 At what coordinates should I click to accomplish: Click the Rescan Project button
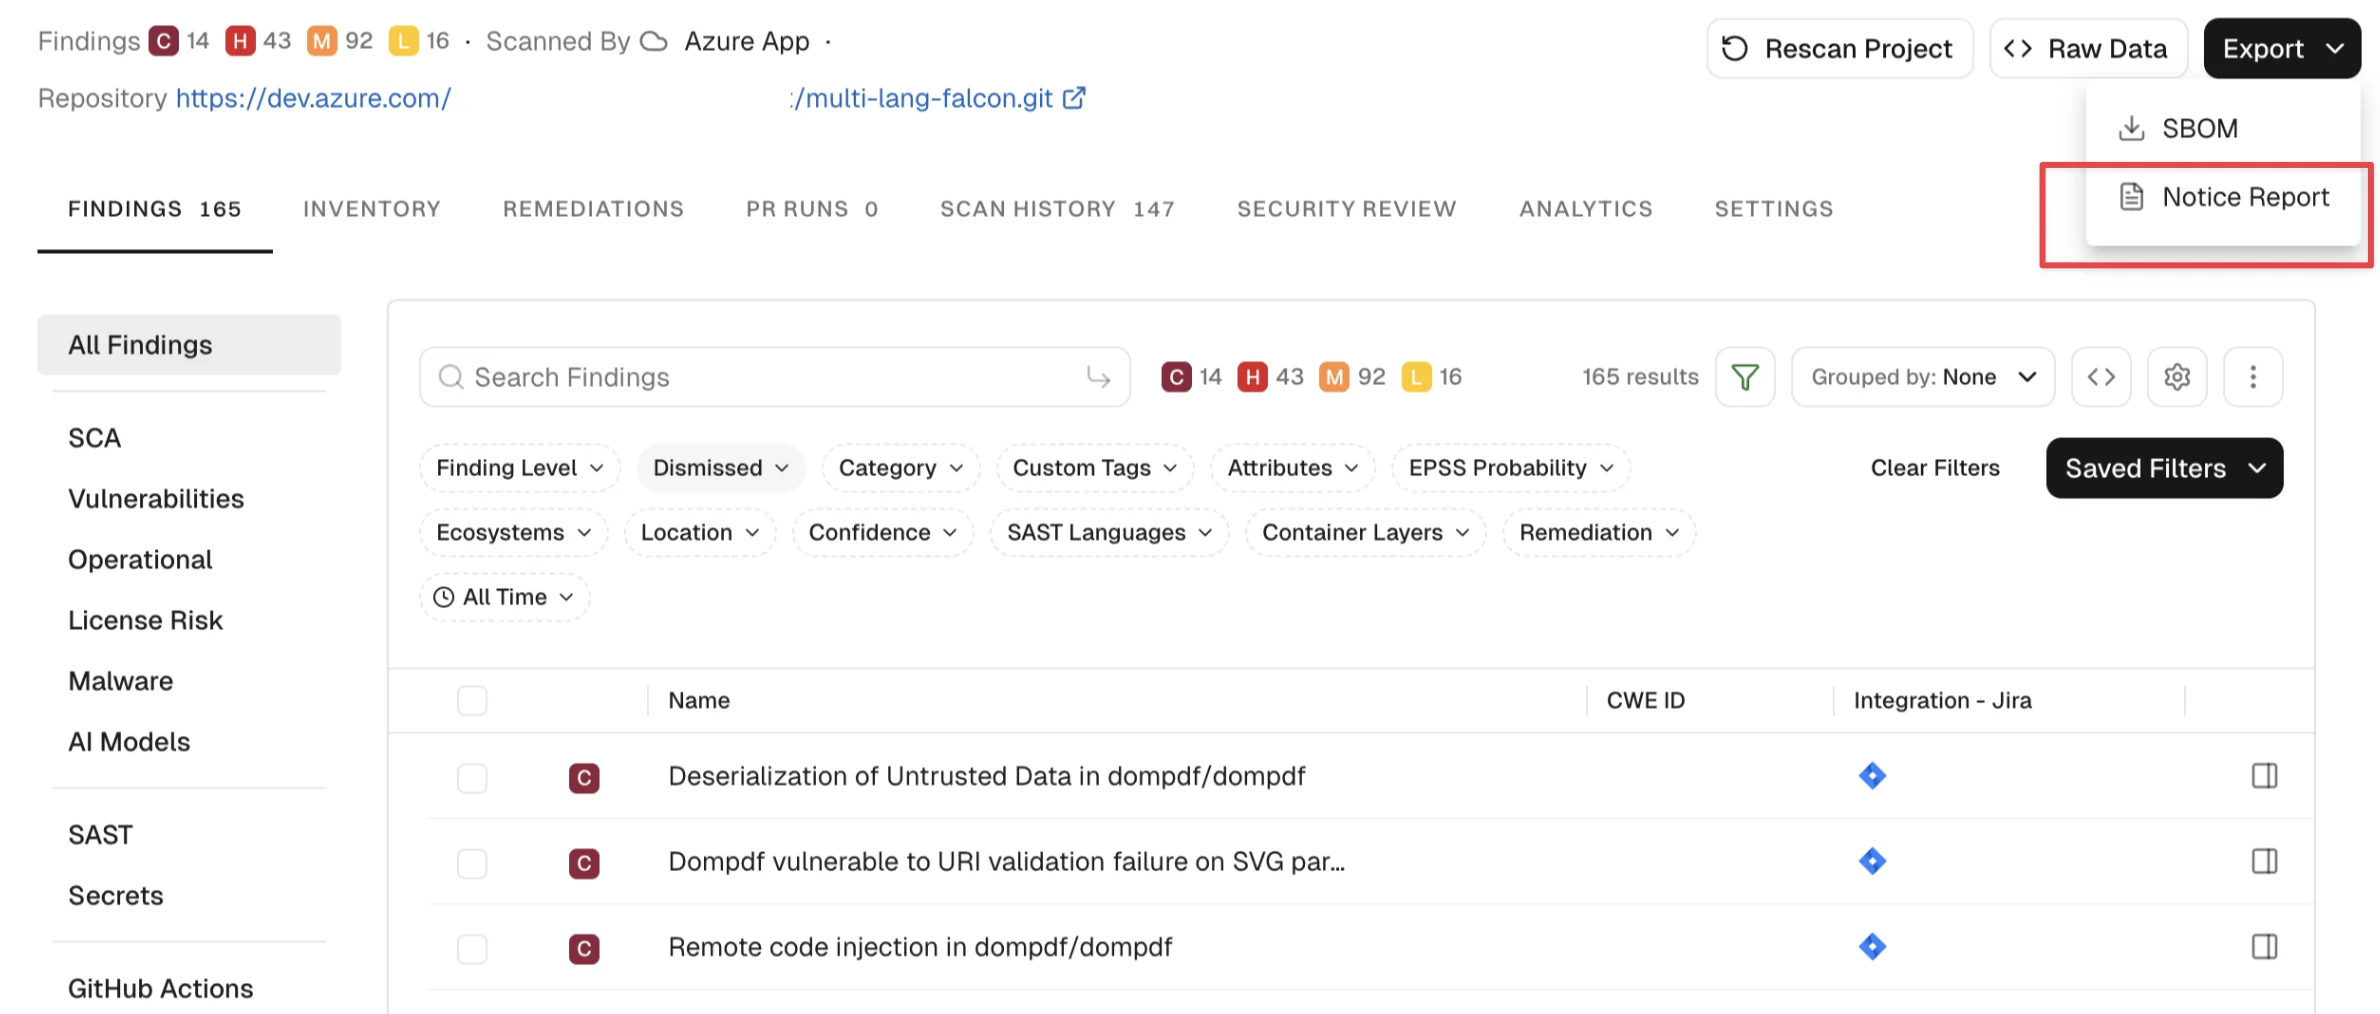pos(1840,48)
